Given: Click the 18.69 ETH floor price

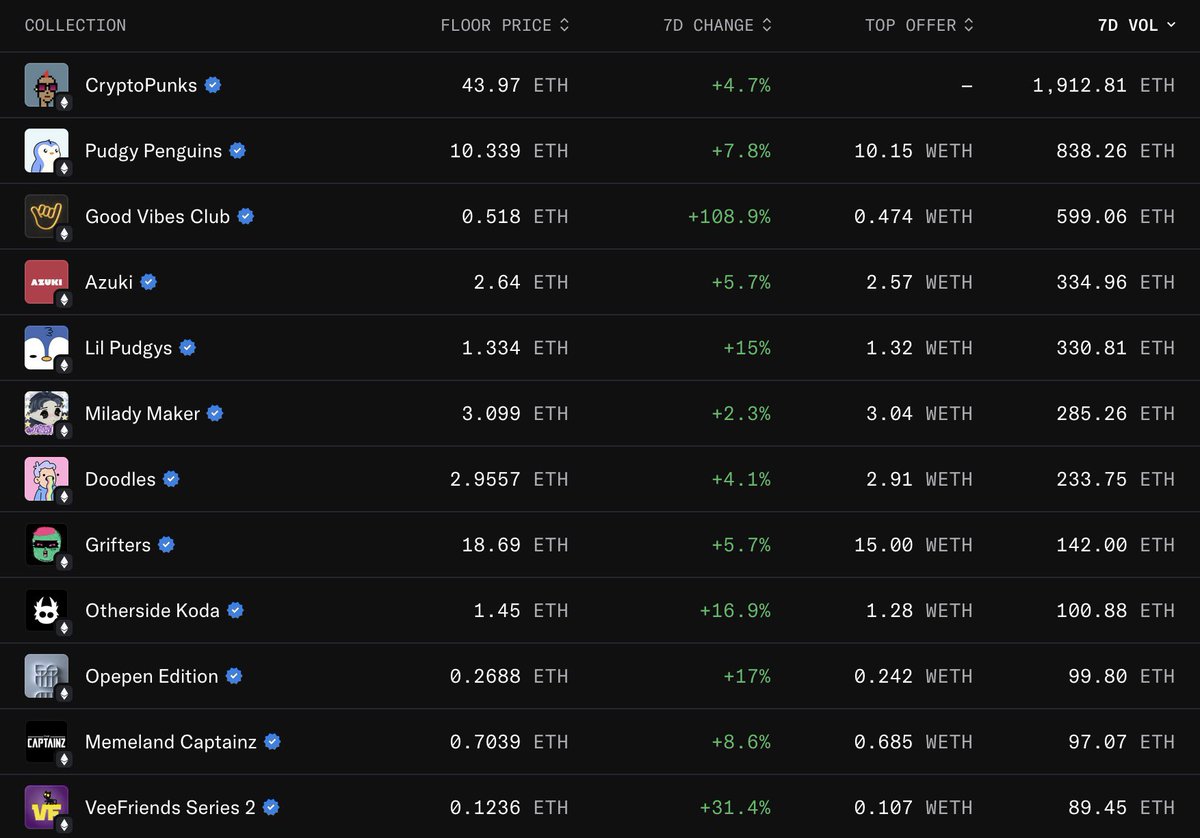Looking at the screenshot, I should (515, 545).
